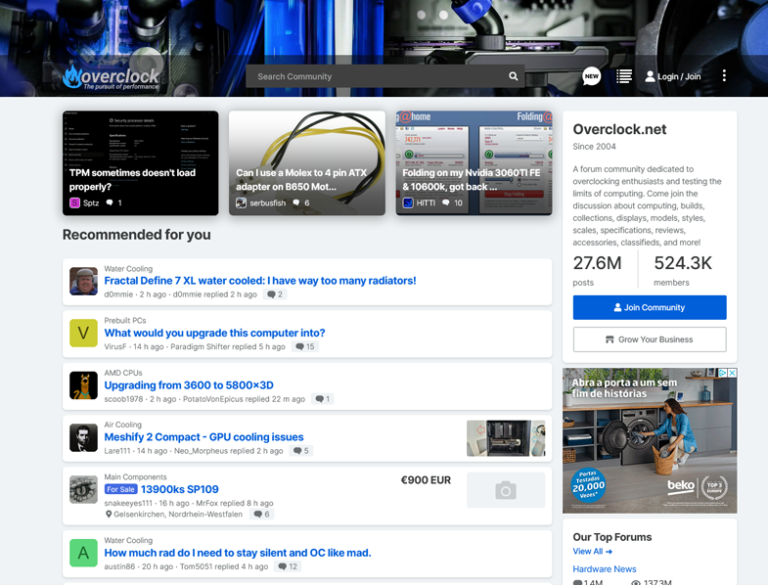Open the three-dot more options menu
768x585 pixels.
click(x=724, y=76)
